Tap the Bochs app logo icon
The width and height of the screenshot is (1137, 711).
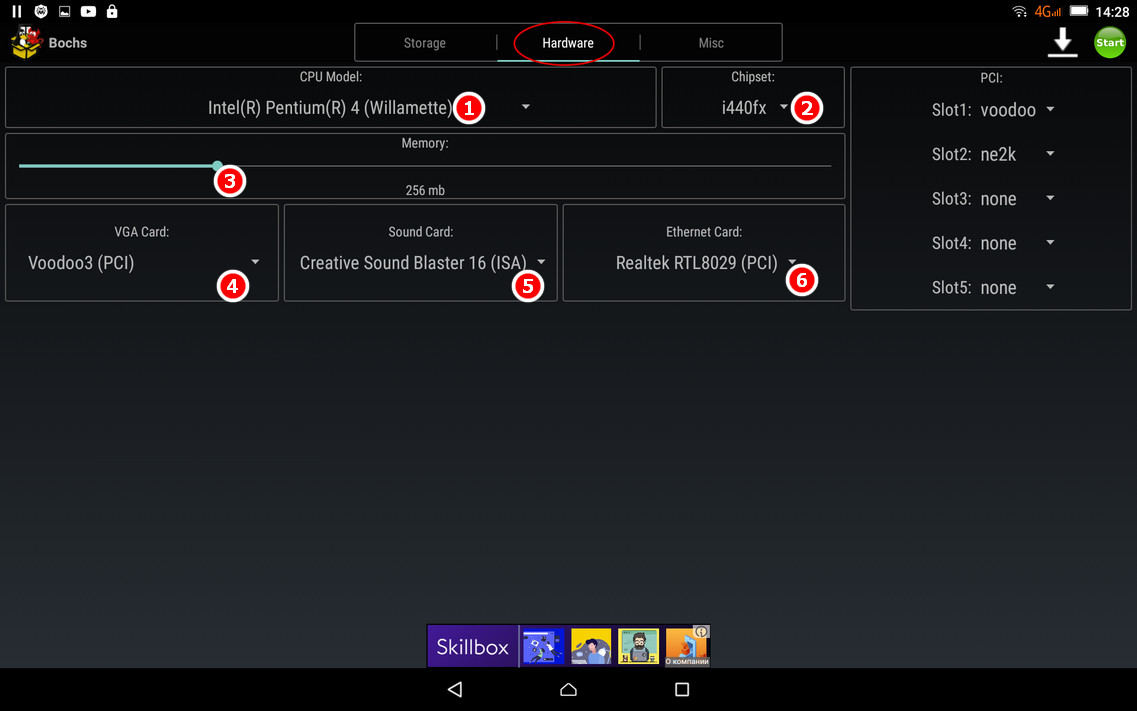point(25,42)
